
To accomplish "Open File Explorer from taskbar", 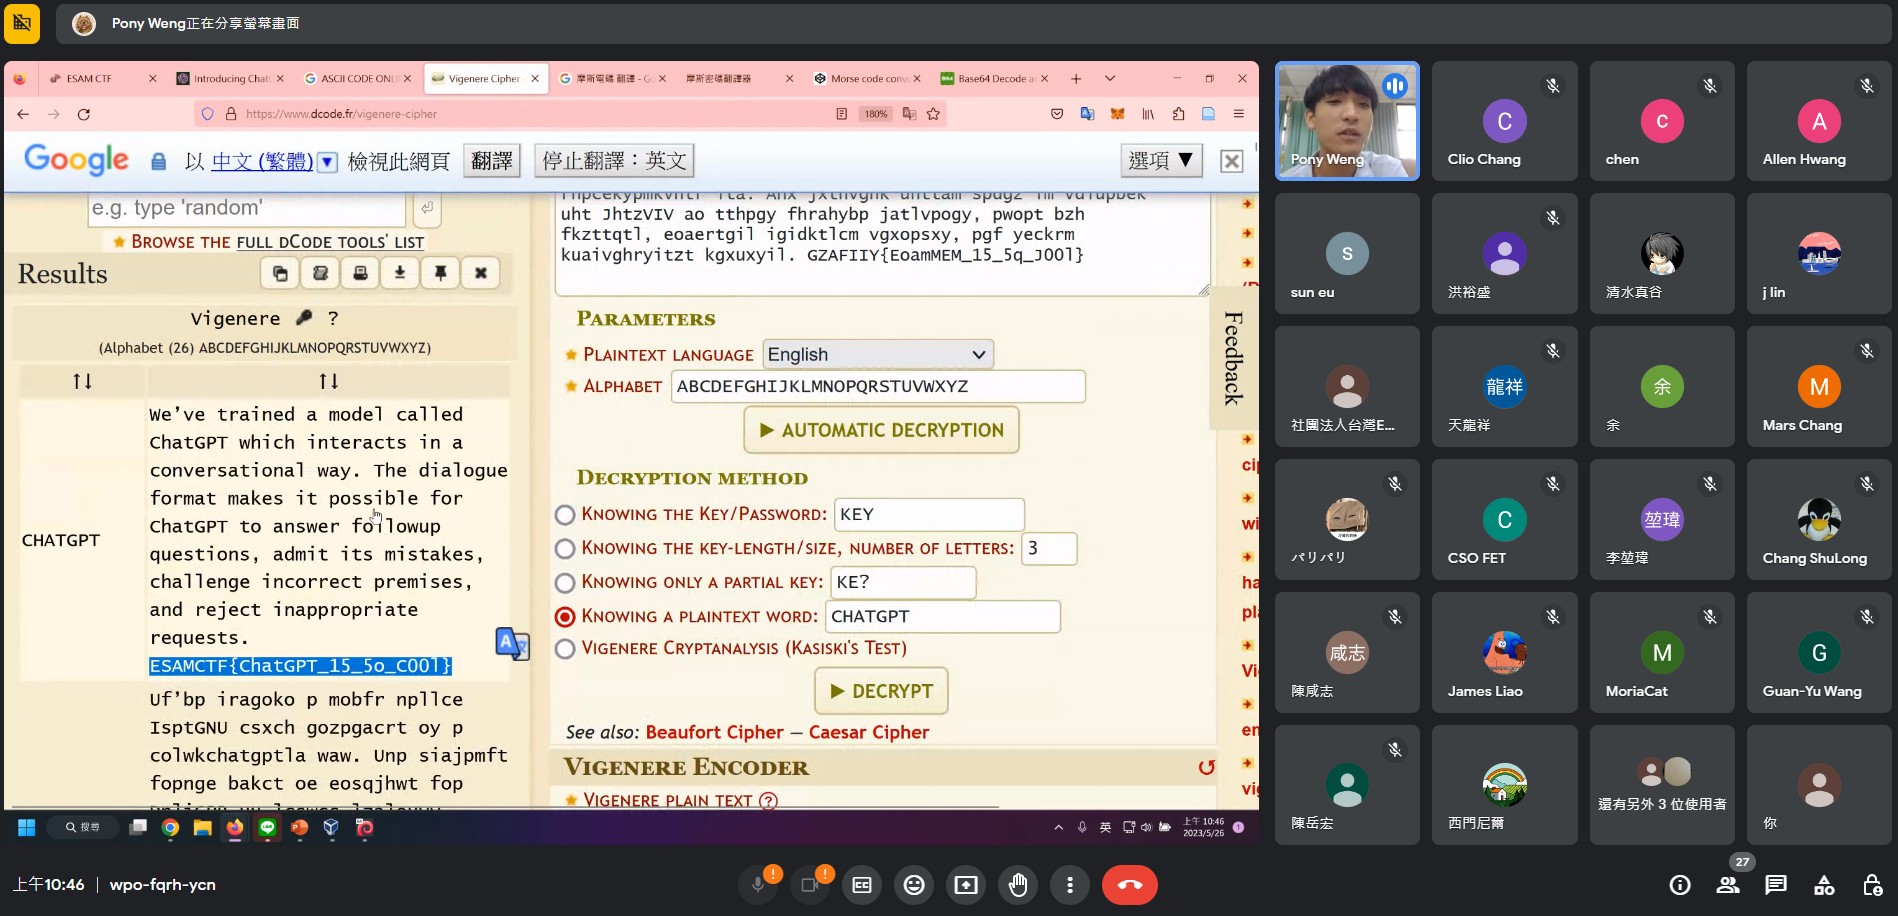I will 202,827.
